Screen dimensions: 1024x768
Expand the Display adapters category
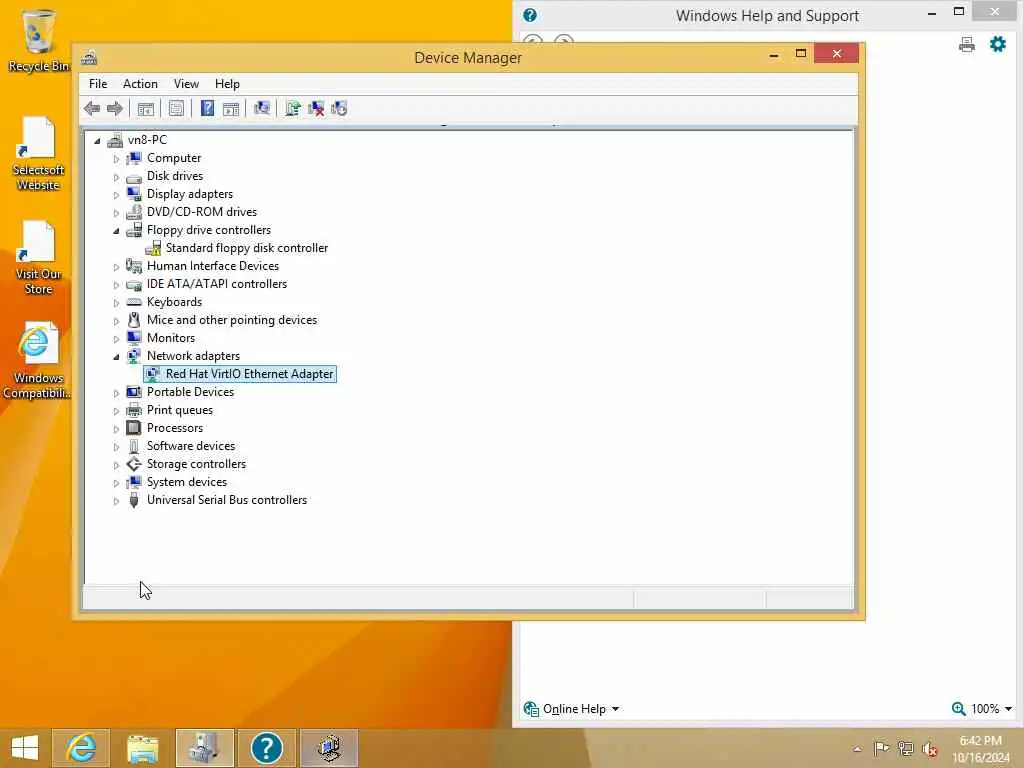116,195
